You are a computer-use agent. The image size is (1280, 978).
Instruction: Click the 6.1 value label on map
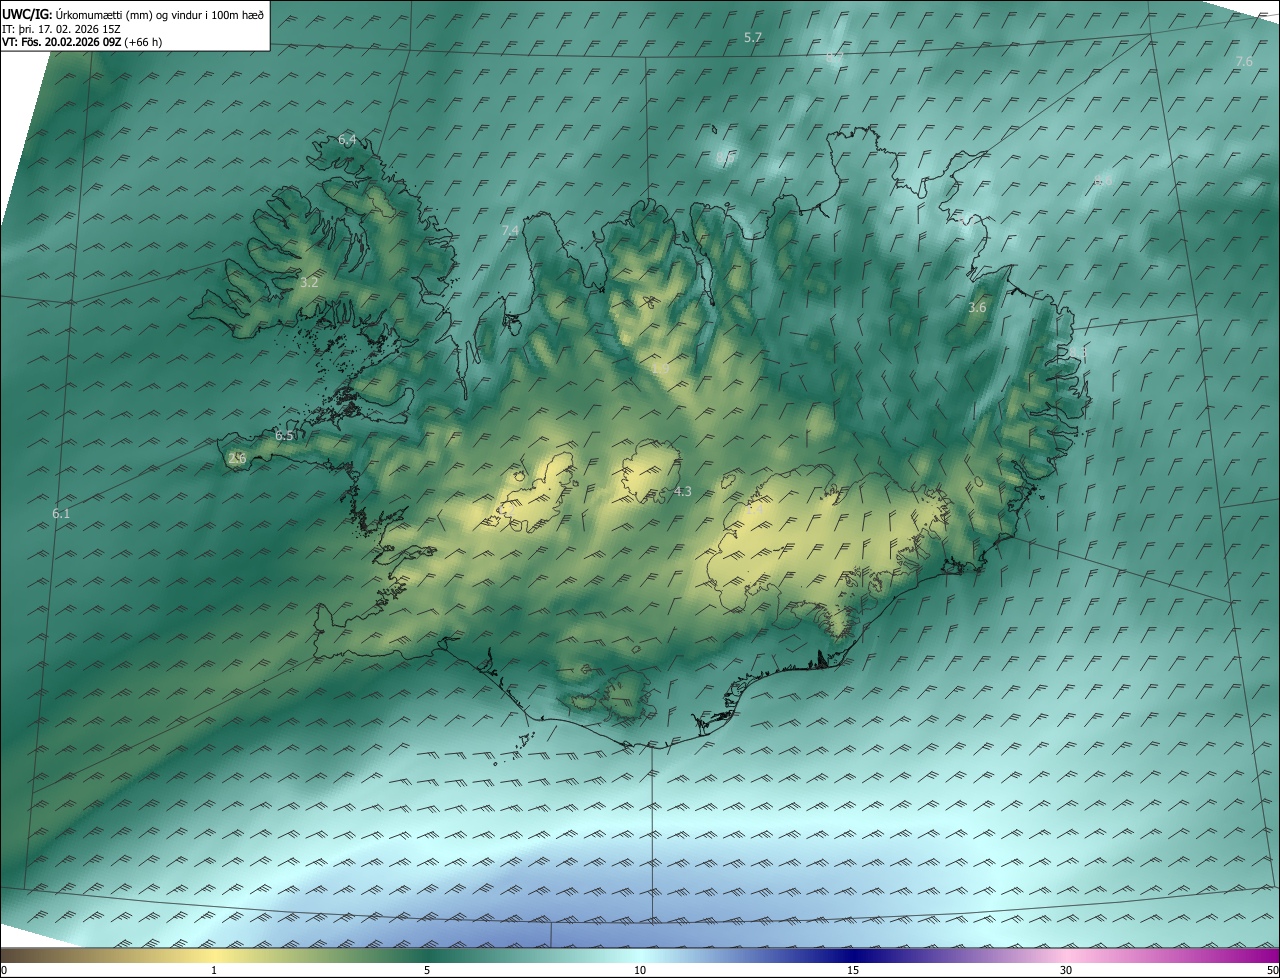61,513
